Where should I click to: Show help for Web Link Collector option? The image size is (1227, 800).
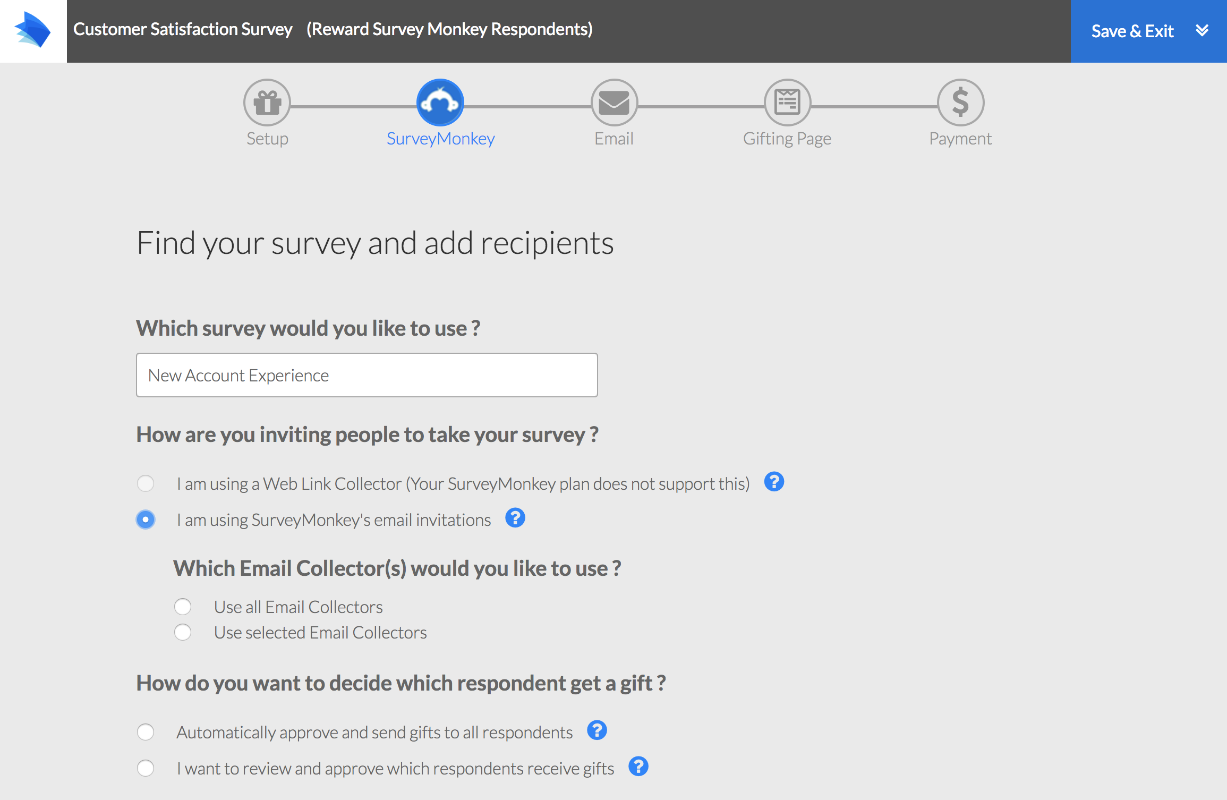pyautogui.click(x=774, y=482)
